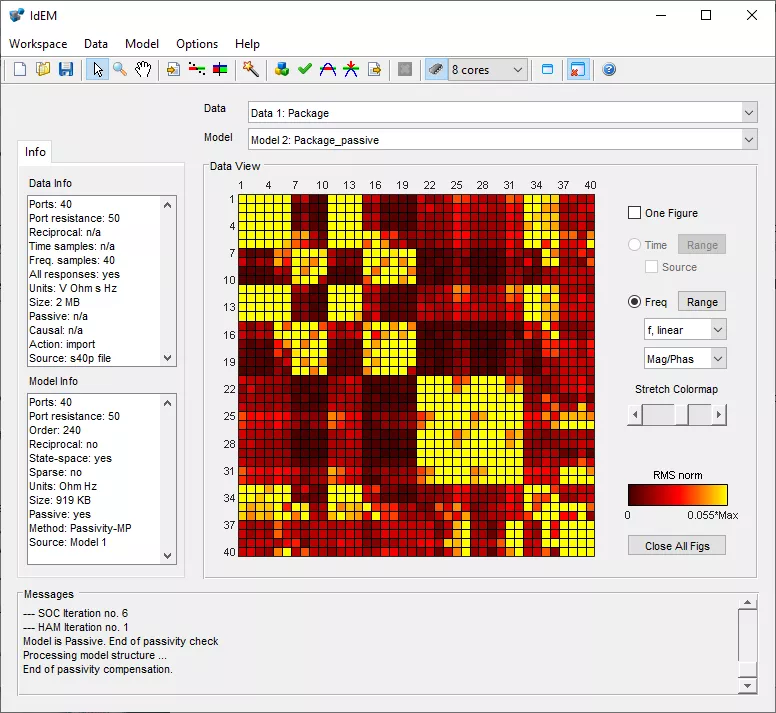
Task: Toggle the Source checkbox
Action: (x=652, y=267)
